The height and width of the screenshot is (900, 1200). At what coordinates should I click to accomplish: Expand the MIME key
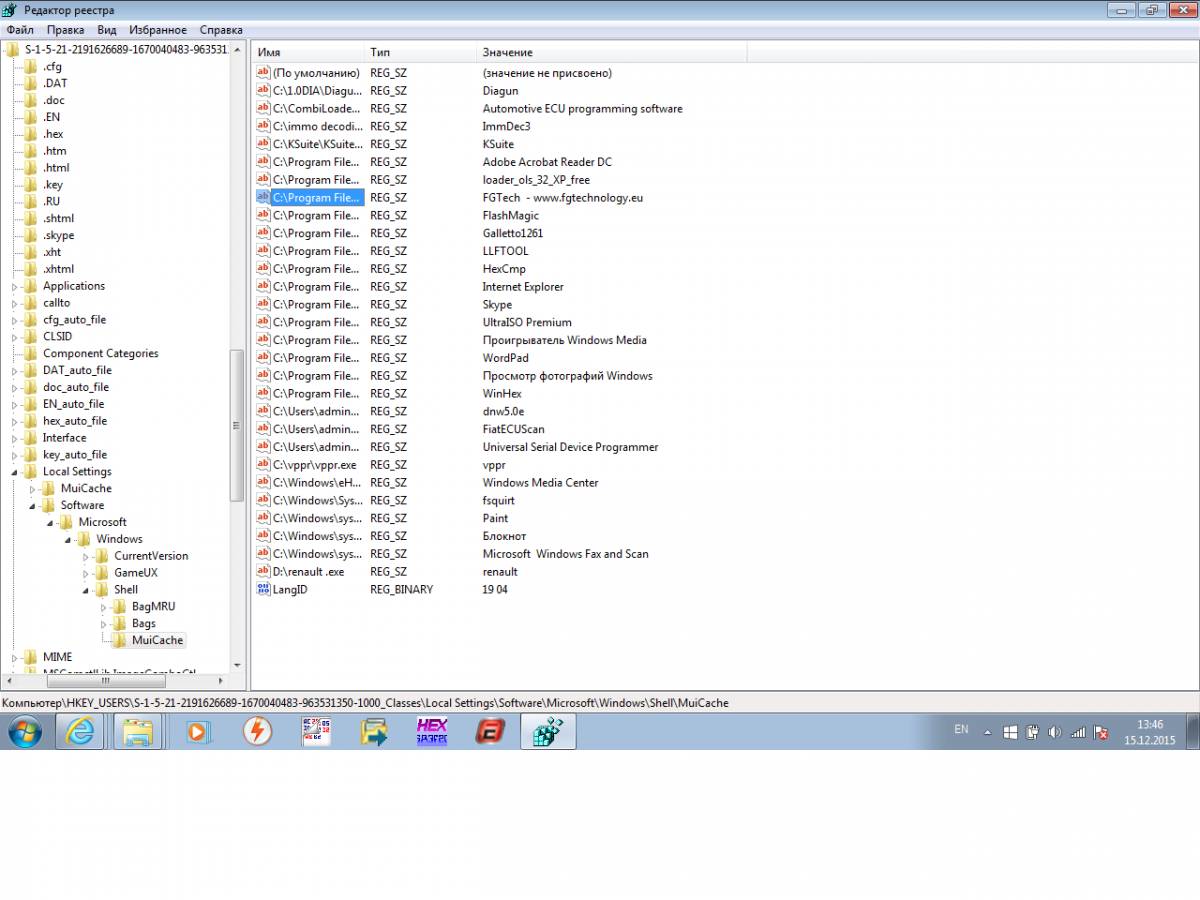tap(15, 657)
